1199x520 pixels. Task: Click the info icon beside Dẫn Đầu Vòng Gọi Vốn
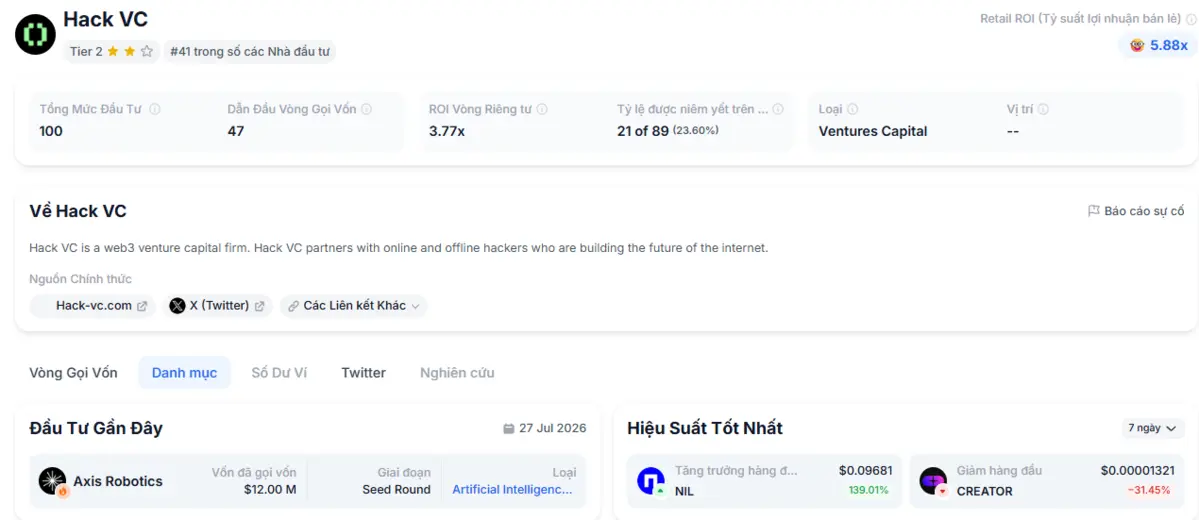tap(366, 109)
